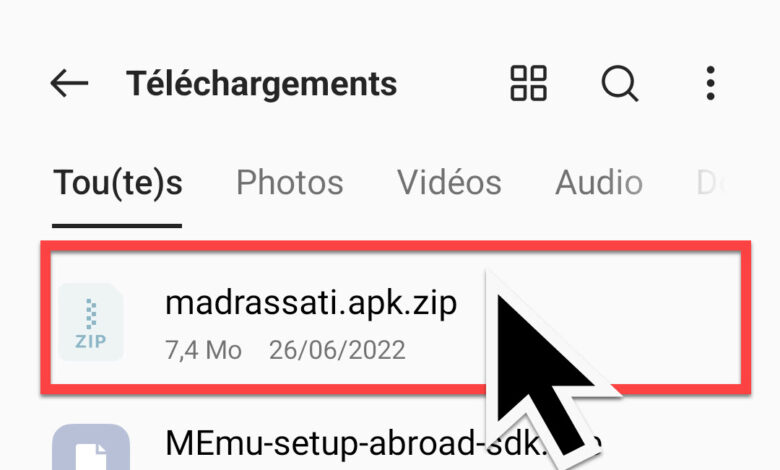Tap the white document glyph in MEmu icon
Screen dimensions: 780x470
tap(91, 457)
